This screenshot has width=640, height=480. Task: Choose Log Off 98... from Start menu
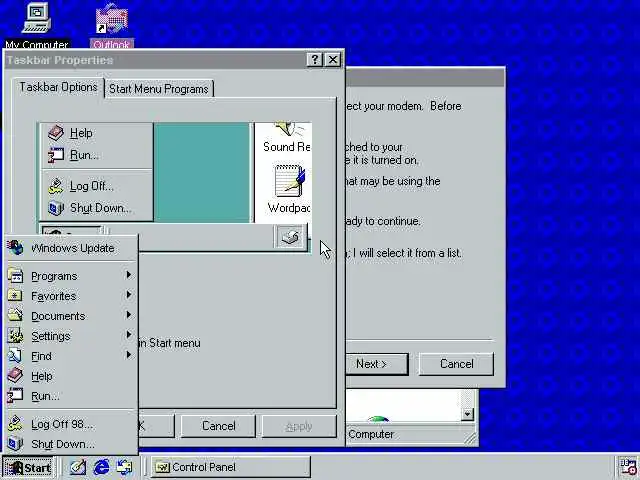coord(72,424)
